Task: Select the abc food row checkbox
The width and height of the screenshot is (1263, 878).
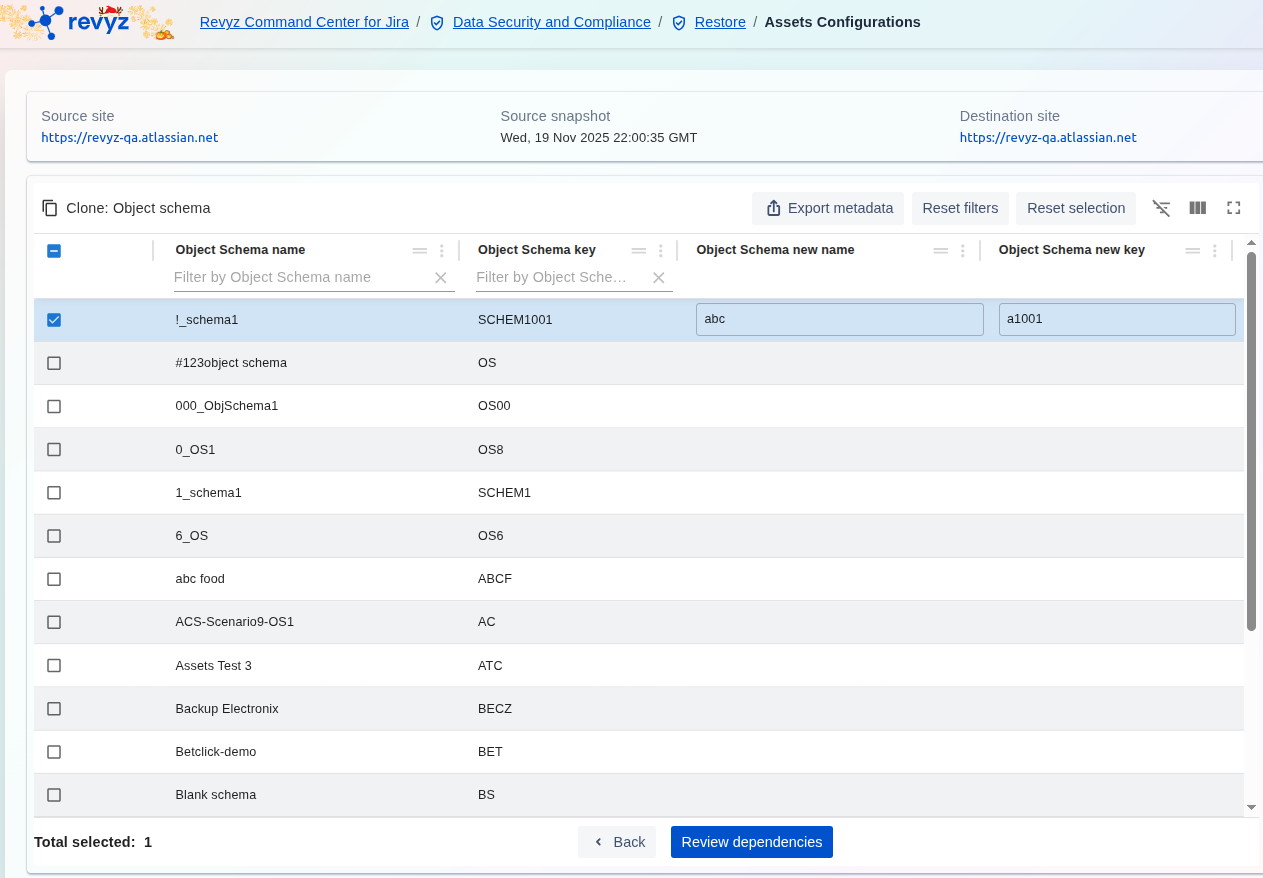Action: point(54,579)
